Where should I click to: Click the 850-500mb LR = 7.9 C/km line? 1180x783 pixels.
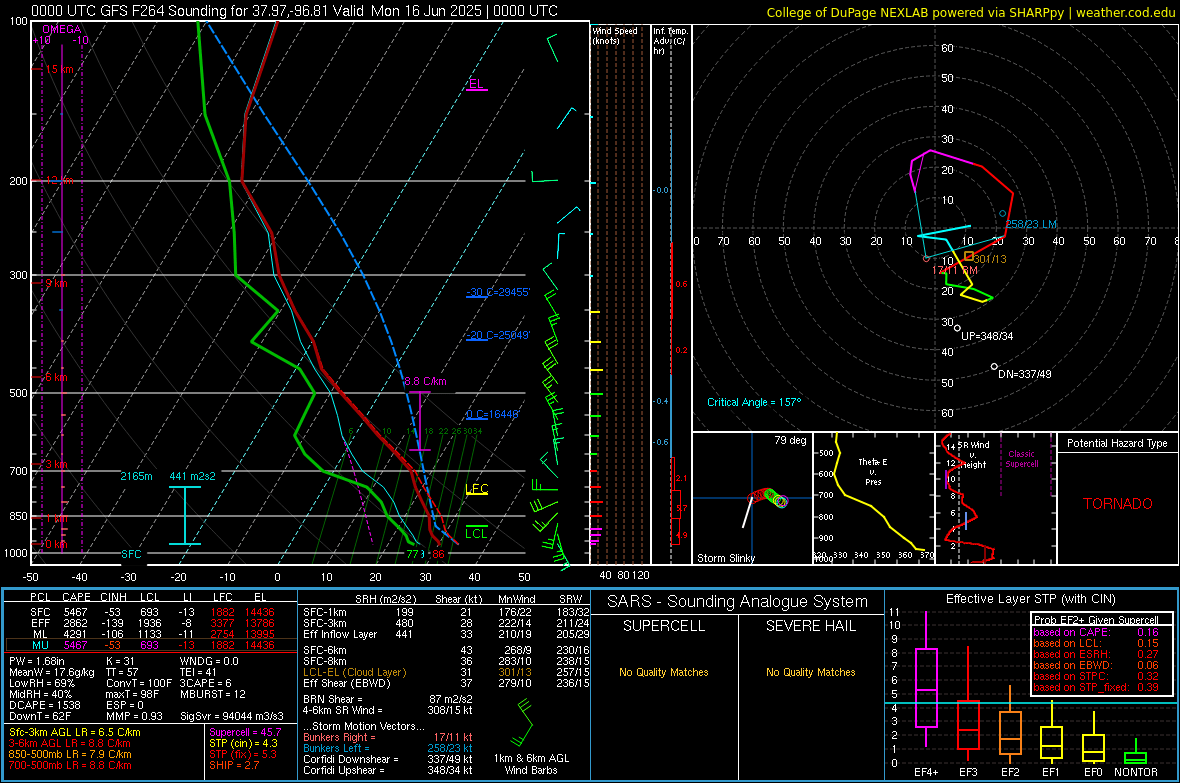point(70,754)
